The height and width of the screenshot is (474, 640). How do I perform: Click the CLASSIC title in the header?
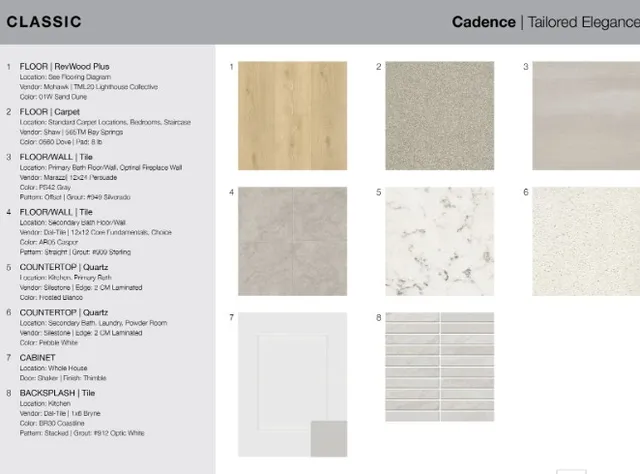[44, 22]
